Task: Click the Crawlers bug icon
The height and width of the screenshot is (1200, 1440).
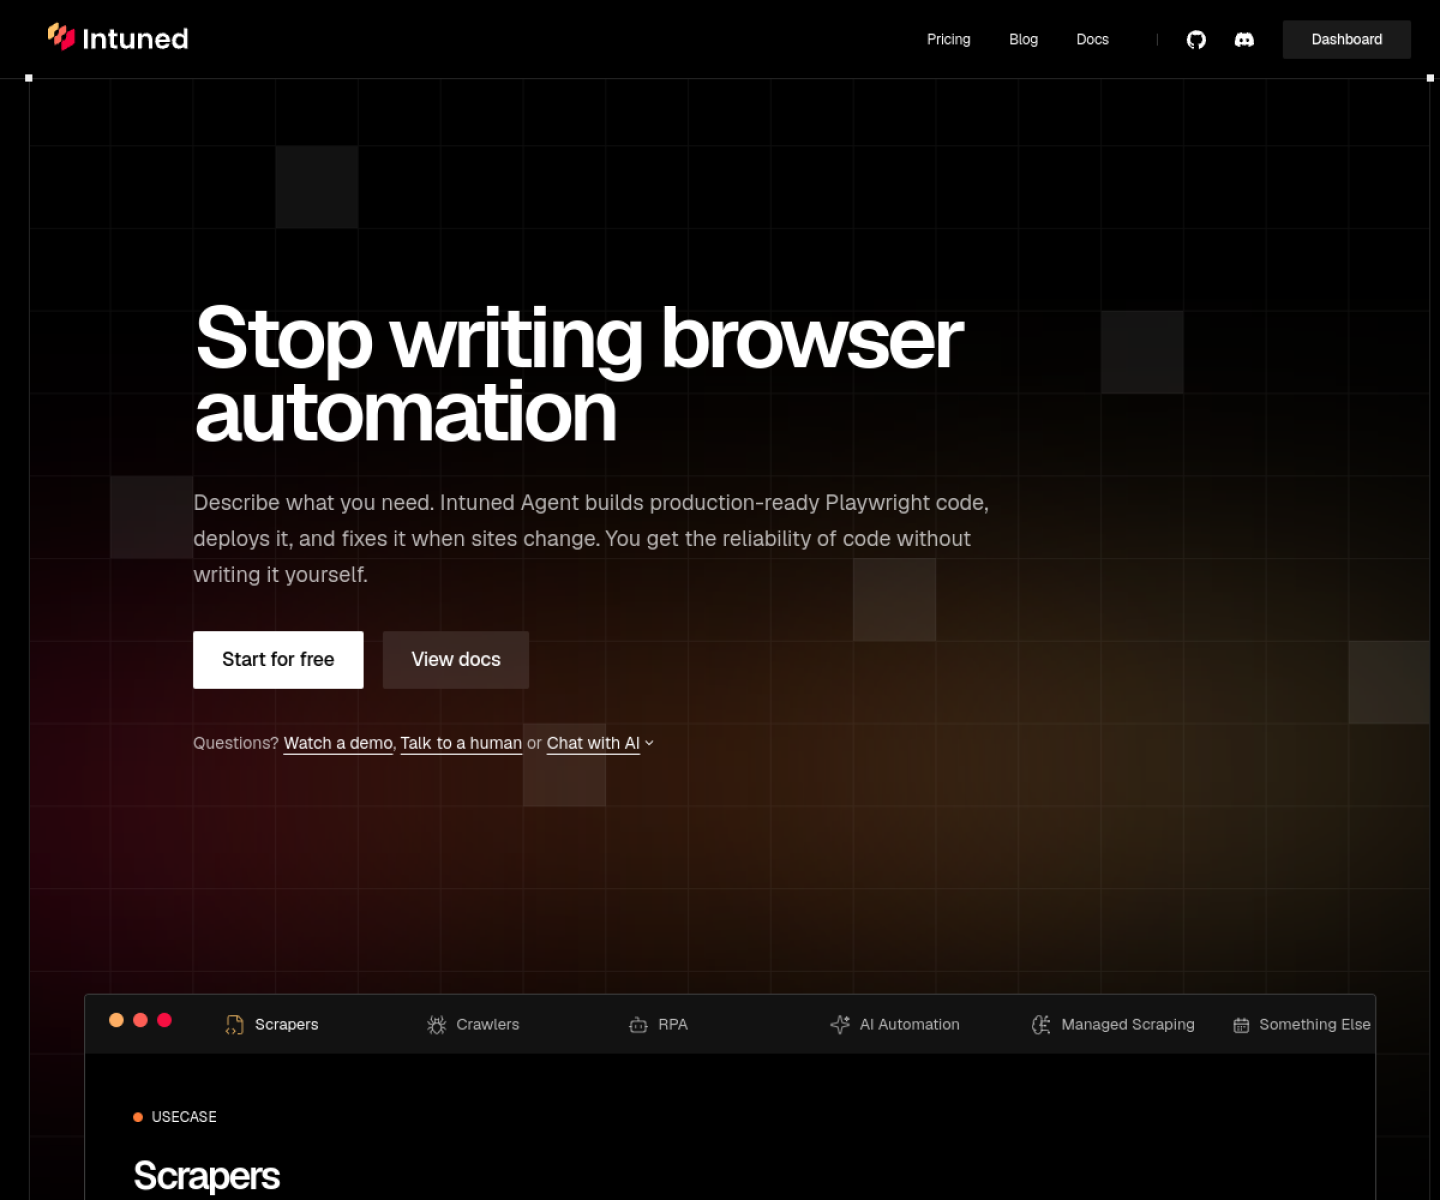Action: [436, 1025]
